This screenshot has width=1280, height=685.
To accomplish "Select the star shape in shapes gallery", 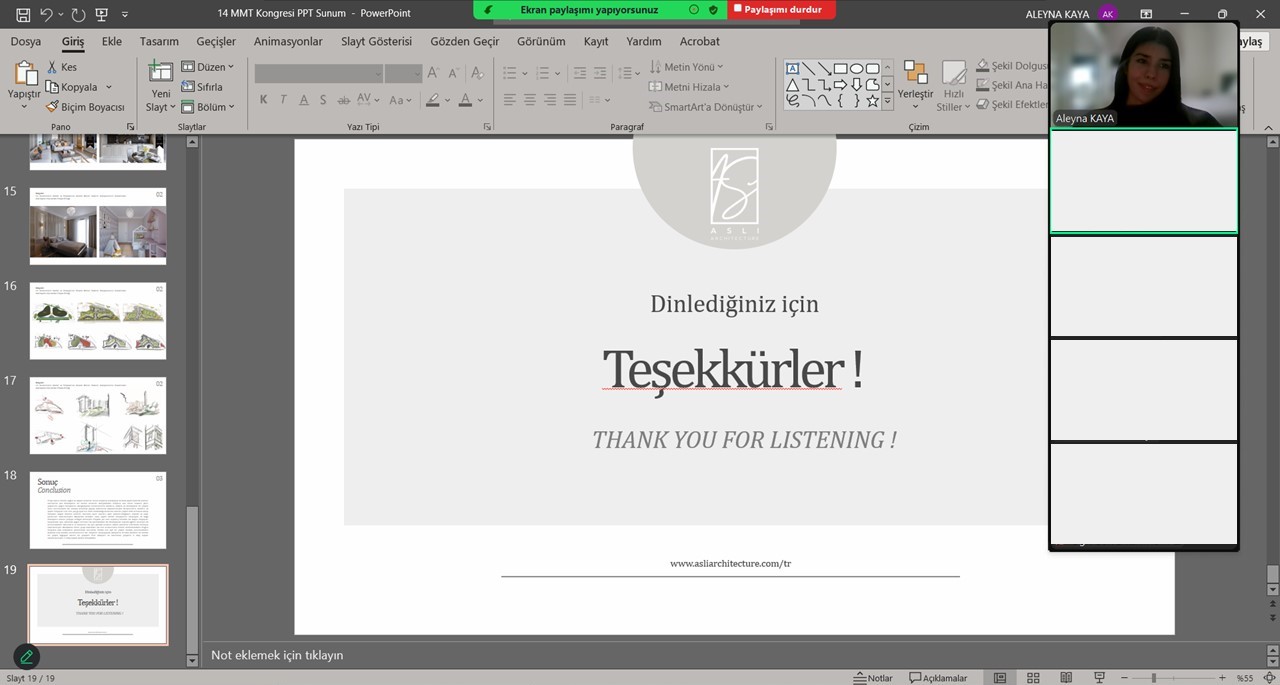I will tap(873, 101).
